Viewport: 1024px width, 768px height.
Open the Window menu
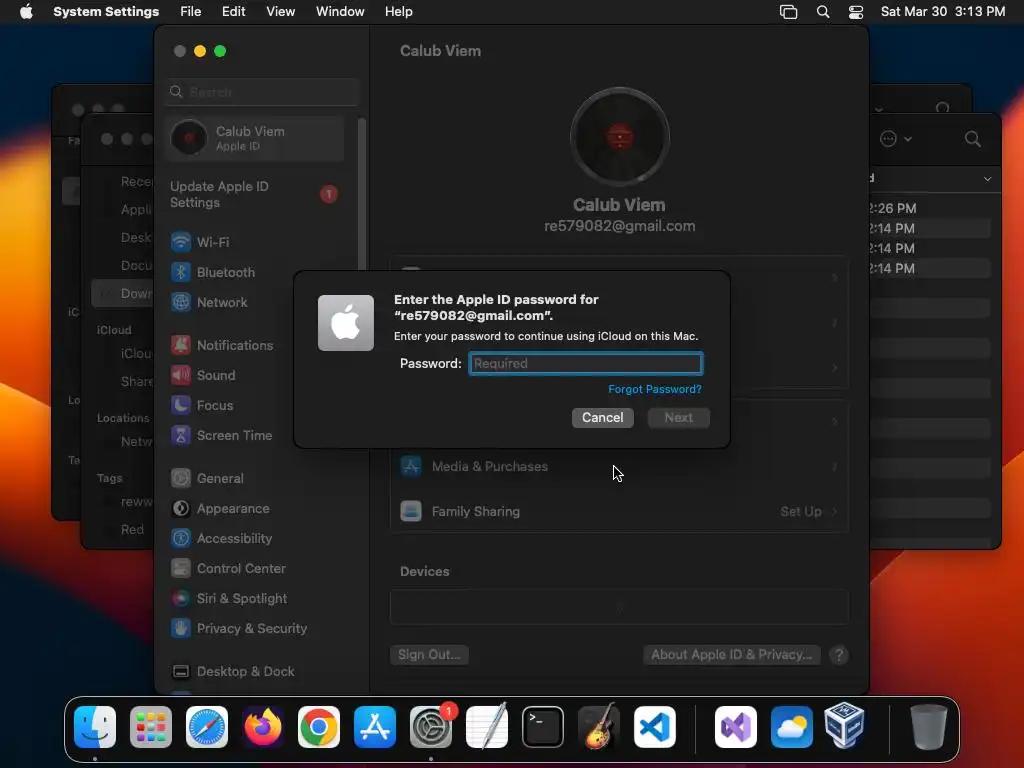(x=340, y=12)
